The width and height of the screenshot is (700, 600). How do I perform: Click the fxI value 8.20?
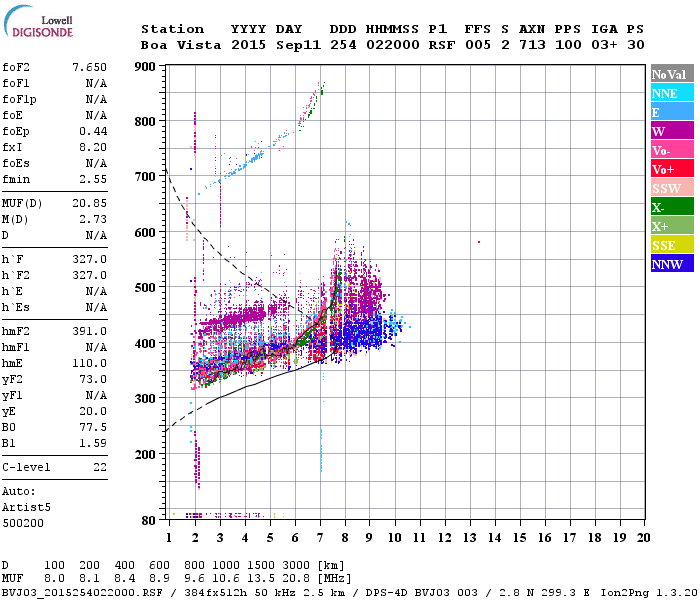click(93, 147)
